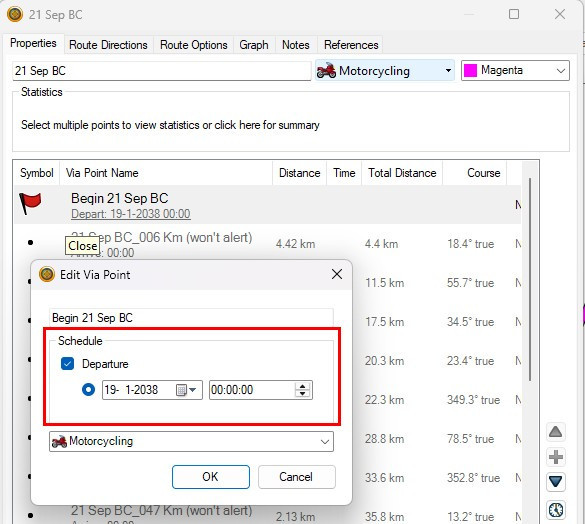
Task: Toggle the Departure checkbox
Action: [x=68, y=364]
